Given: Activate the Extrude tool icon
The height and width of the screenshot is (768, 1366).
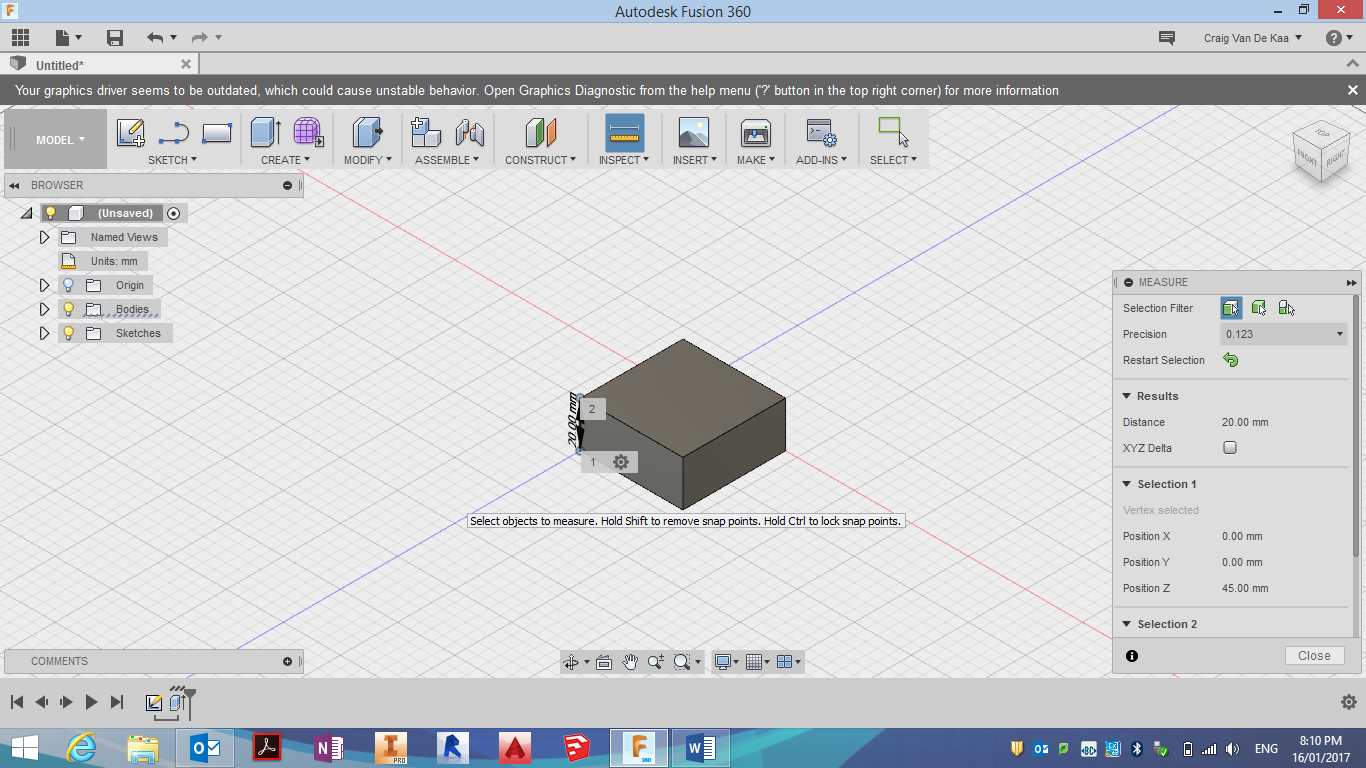Looking at the screenshot, I should coord(265,132).
